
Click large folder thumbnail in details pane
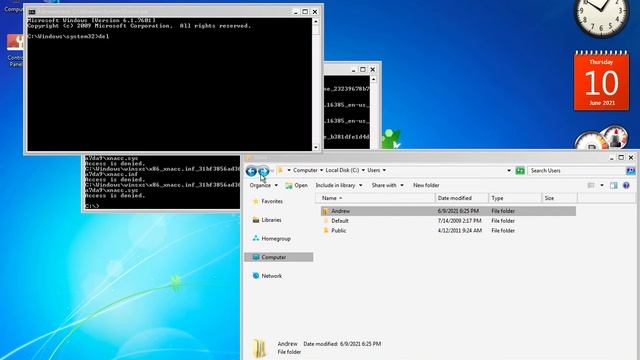click(260, 348)
